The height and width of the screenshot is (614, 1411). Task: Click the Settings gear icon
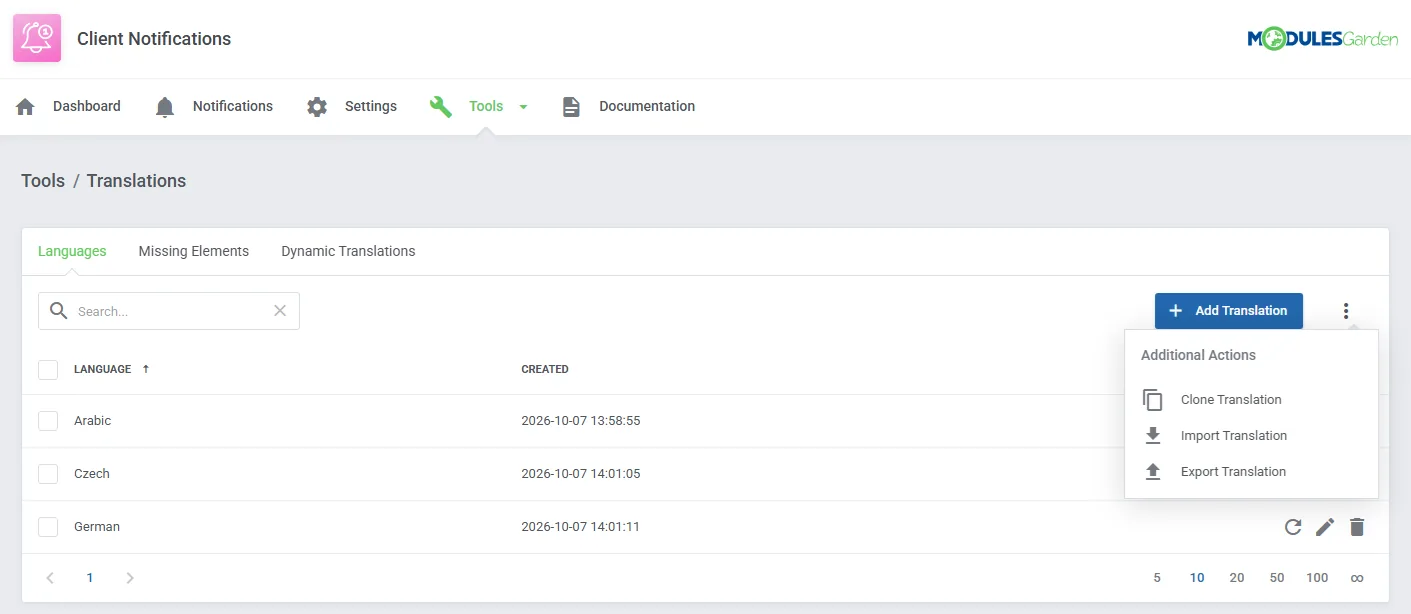pyautogui.click(x=317, y=107)
